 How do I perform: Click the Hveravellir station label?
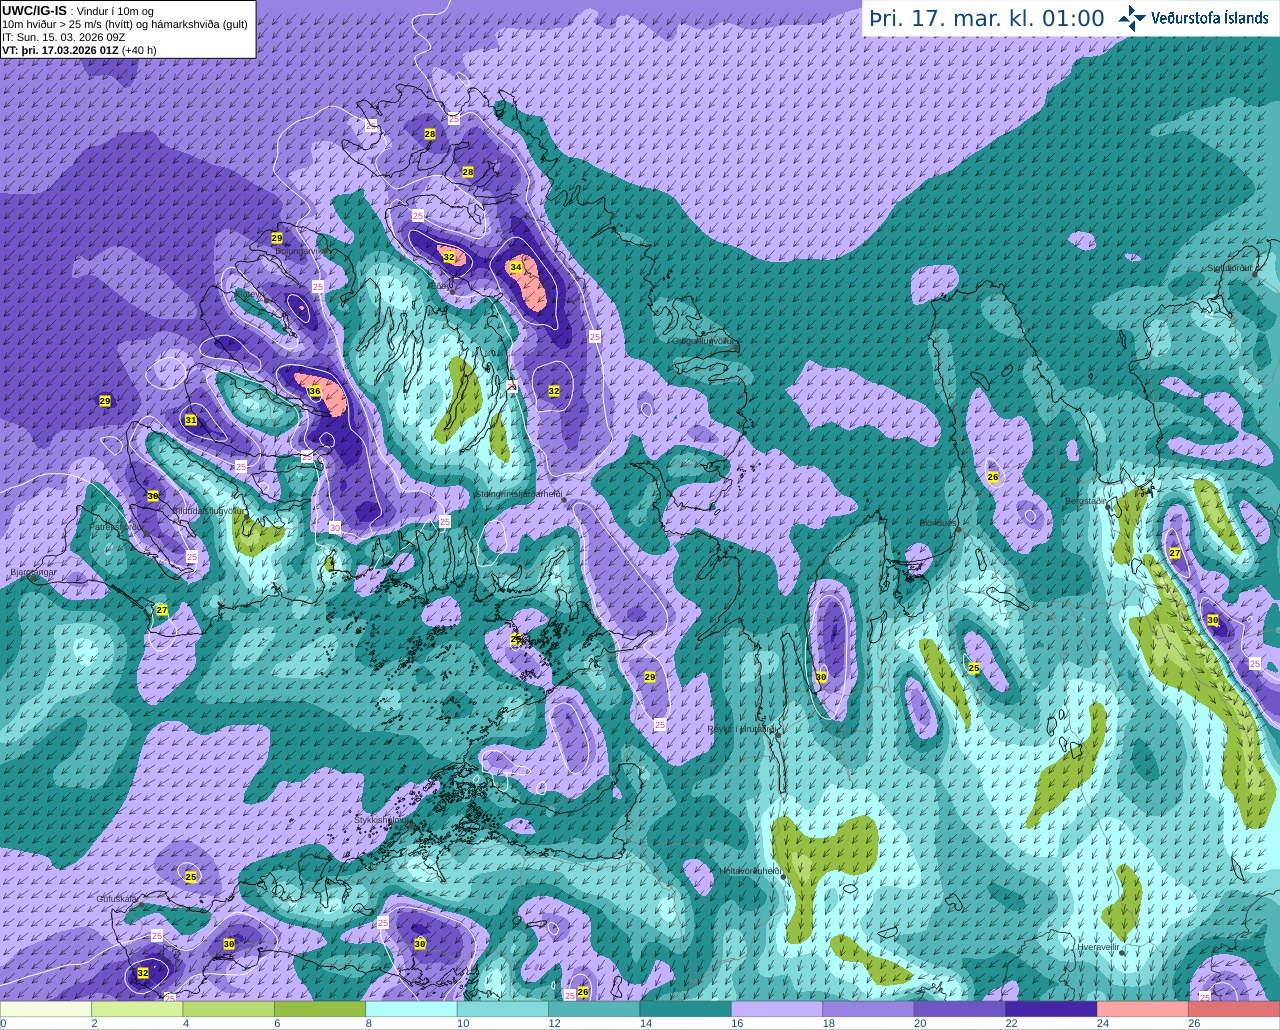[x=1098, y=946]
